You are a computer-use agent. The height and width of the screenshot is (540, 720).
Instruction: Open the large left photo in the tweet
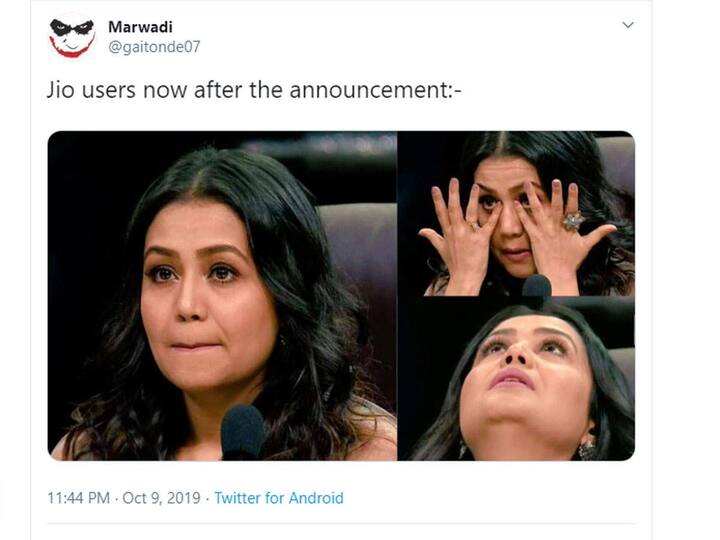point(222,296)
